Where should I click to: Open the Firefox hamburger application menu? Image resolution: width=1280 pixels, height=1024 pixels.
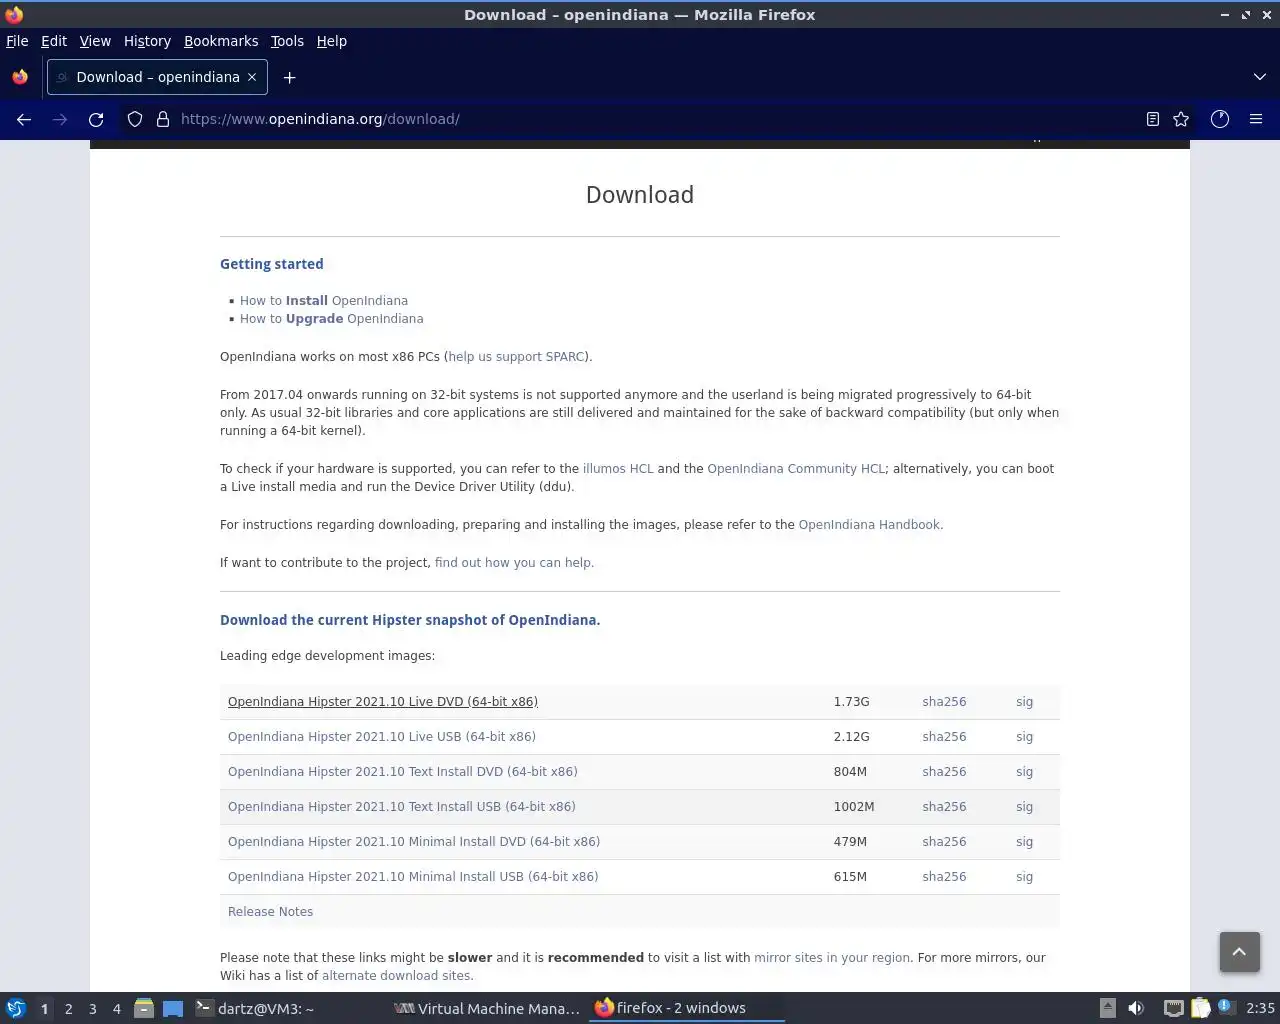pos(1256,119)
